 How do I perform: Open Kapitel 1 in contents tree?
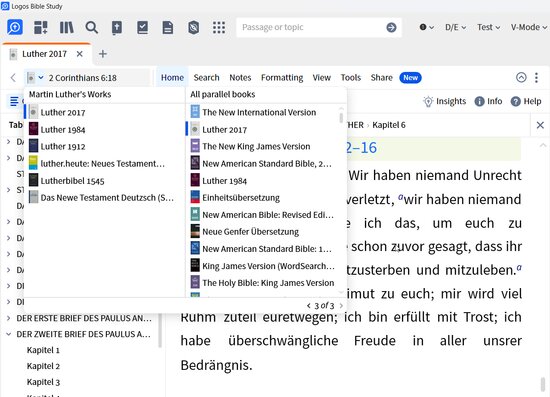[x=43, y=350]
